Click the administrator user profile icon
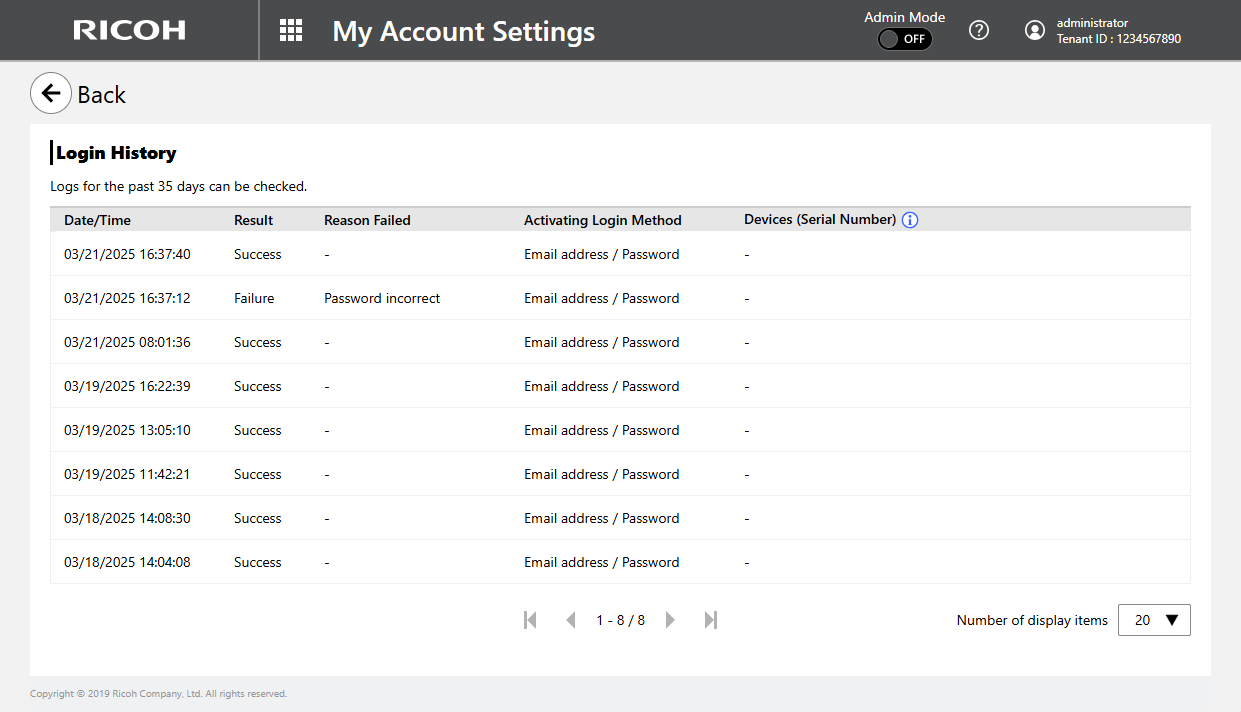Image resolution: width=1241 pixels, height=712 pixels. click(1035, 30)
